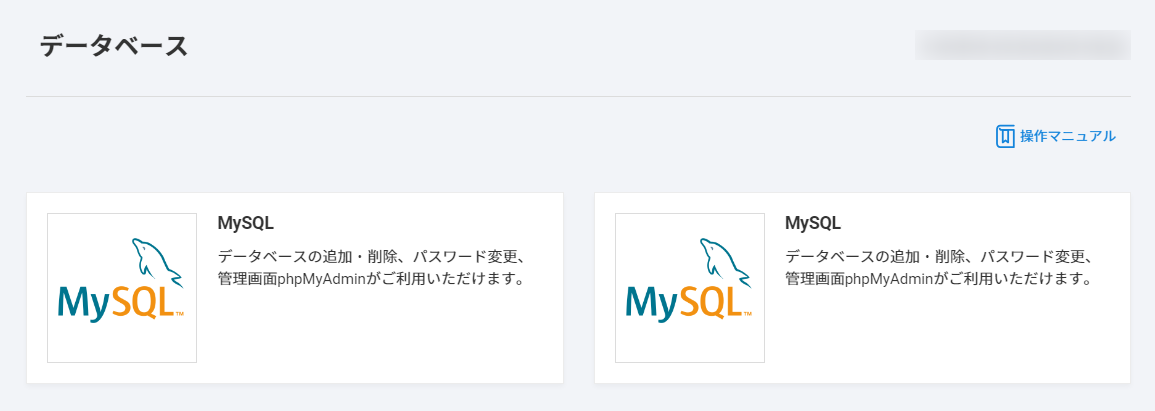Click the データベース page heading
1155x411 pixels.
tap(114, 46)
